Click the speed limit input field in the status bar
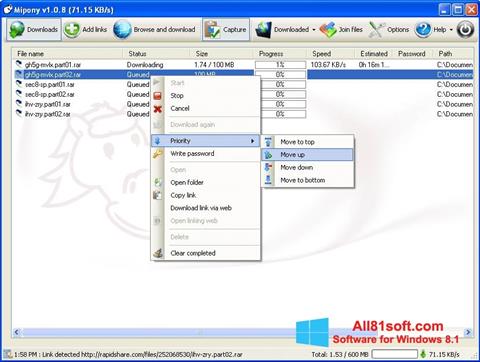The image size is (480, 362). point(395,354)
